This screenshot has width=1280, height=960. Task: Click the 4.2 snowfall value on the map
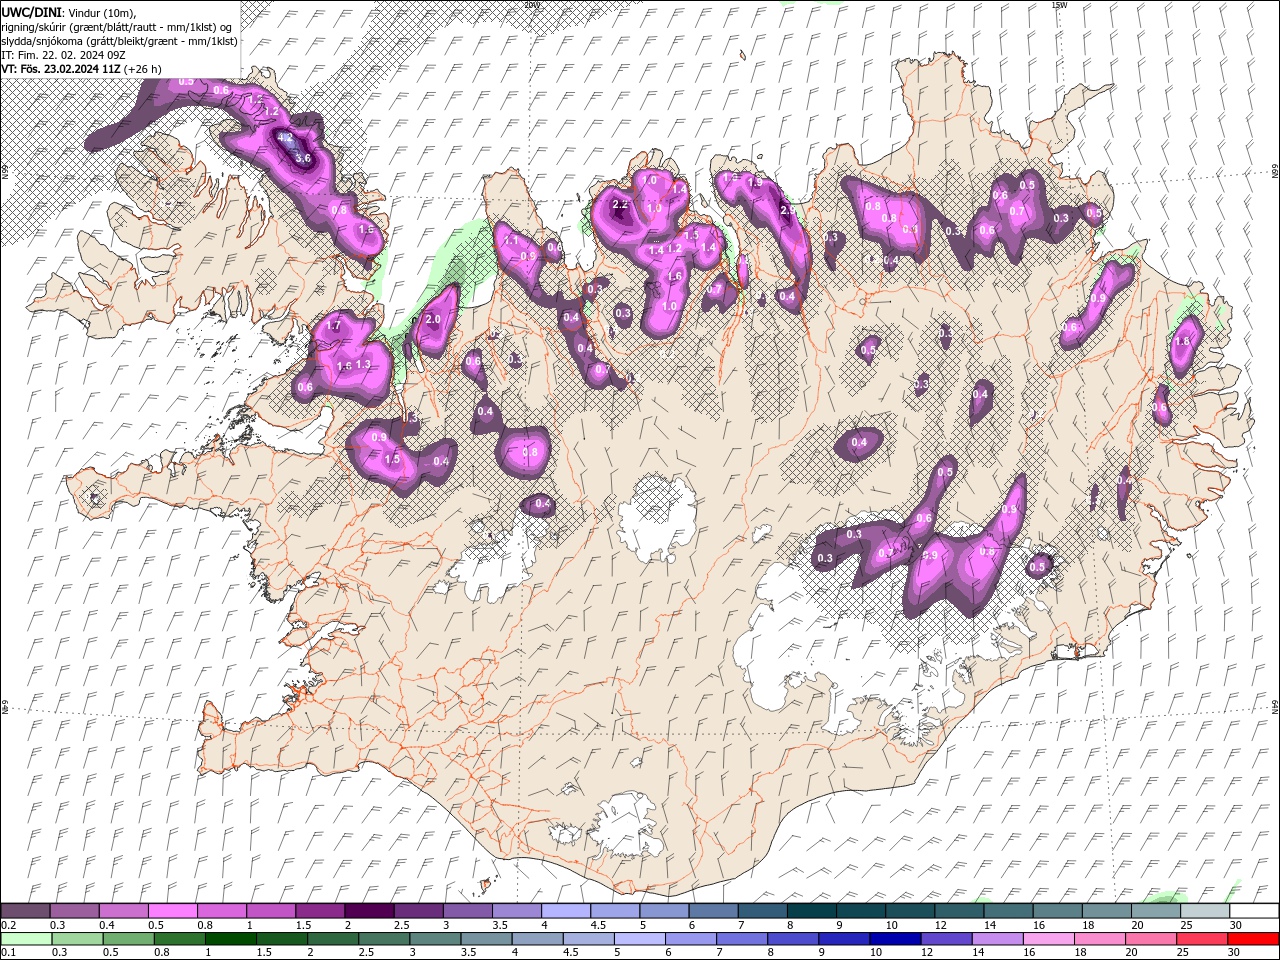285,138
